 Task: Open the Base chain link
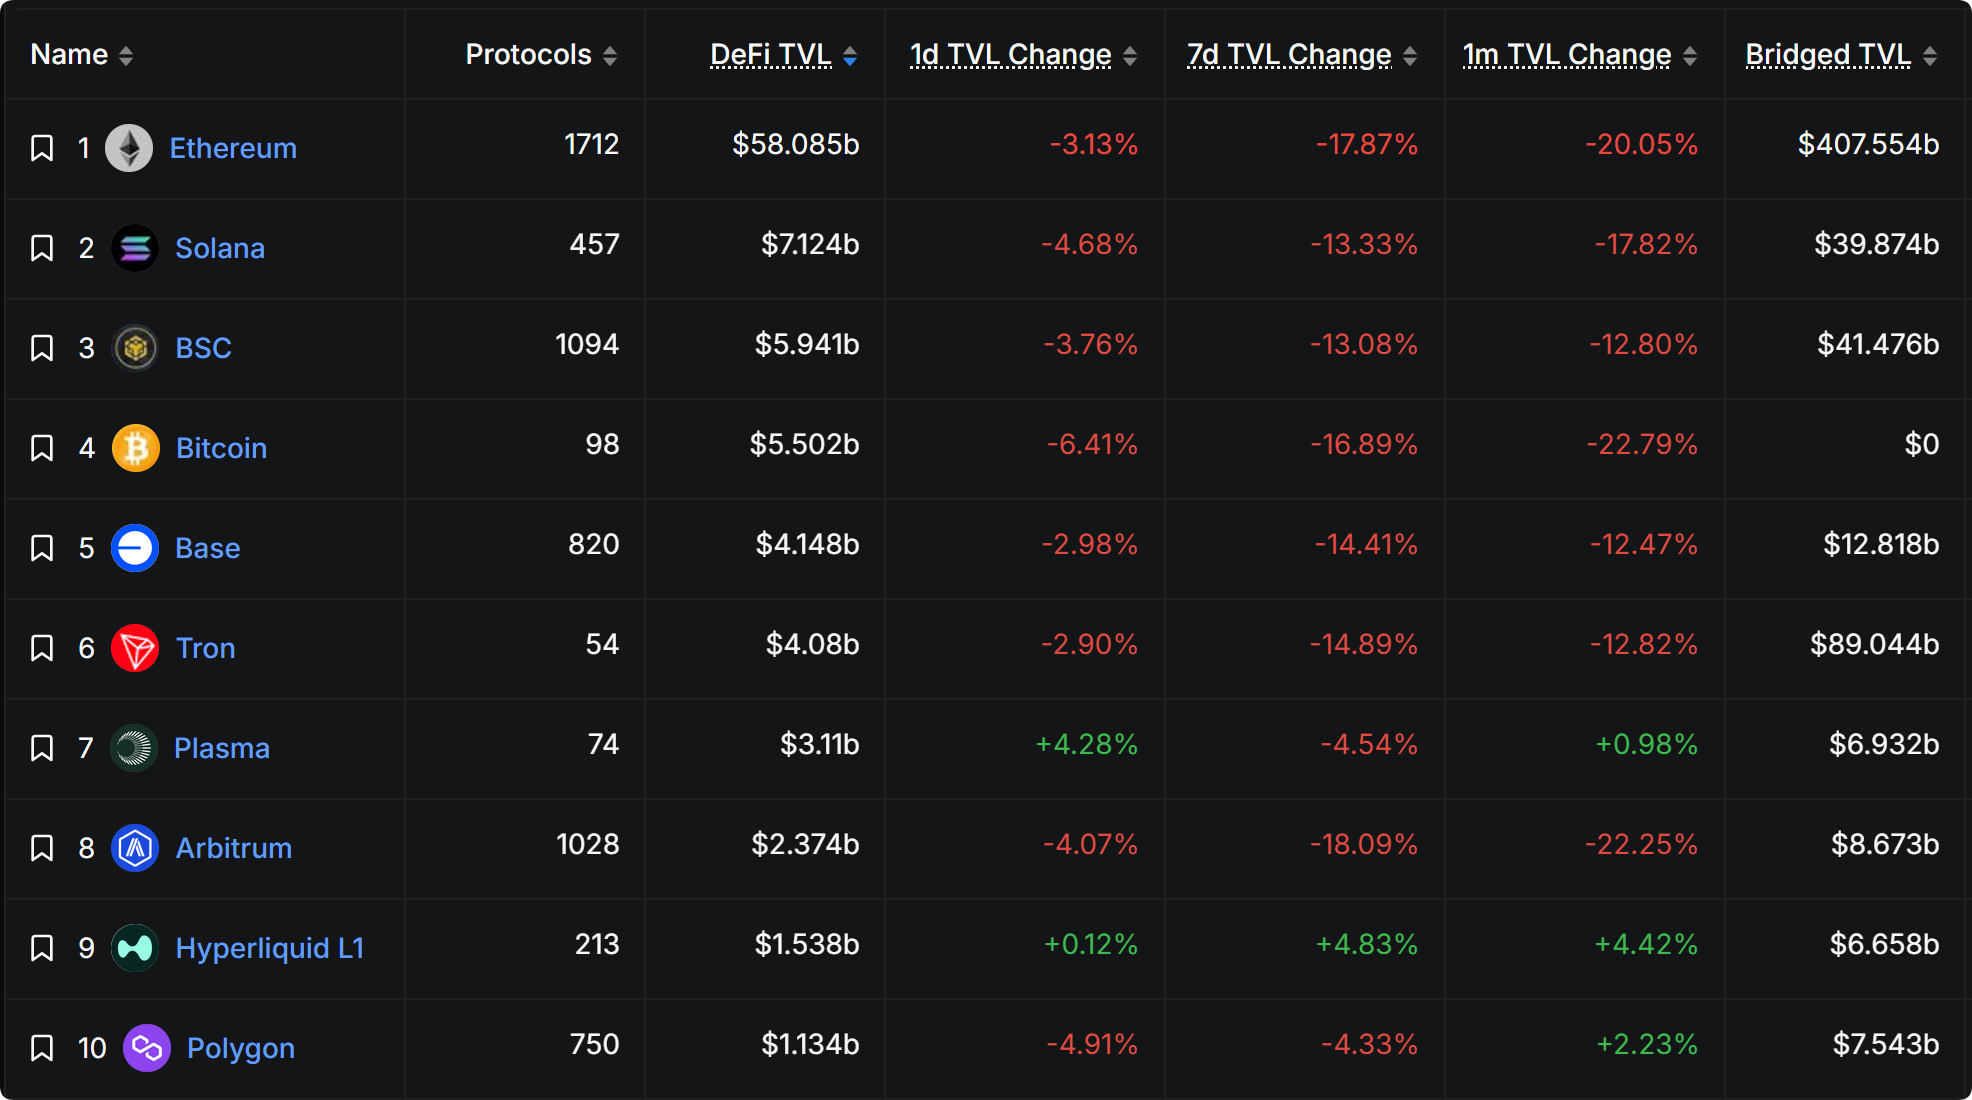tap(207, 548)
